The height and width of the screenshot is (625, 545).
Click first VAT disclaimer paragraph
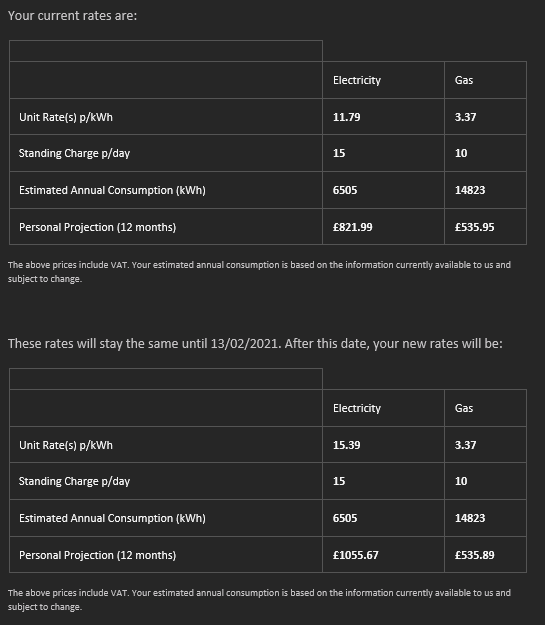[x=259, y=272]
